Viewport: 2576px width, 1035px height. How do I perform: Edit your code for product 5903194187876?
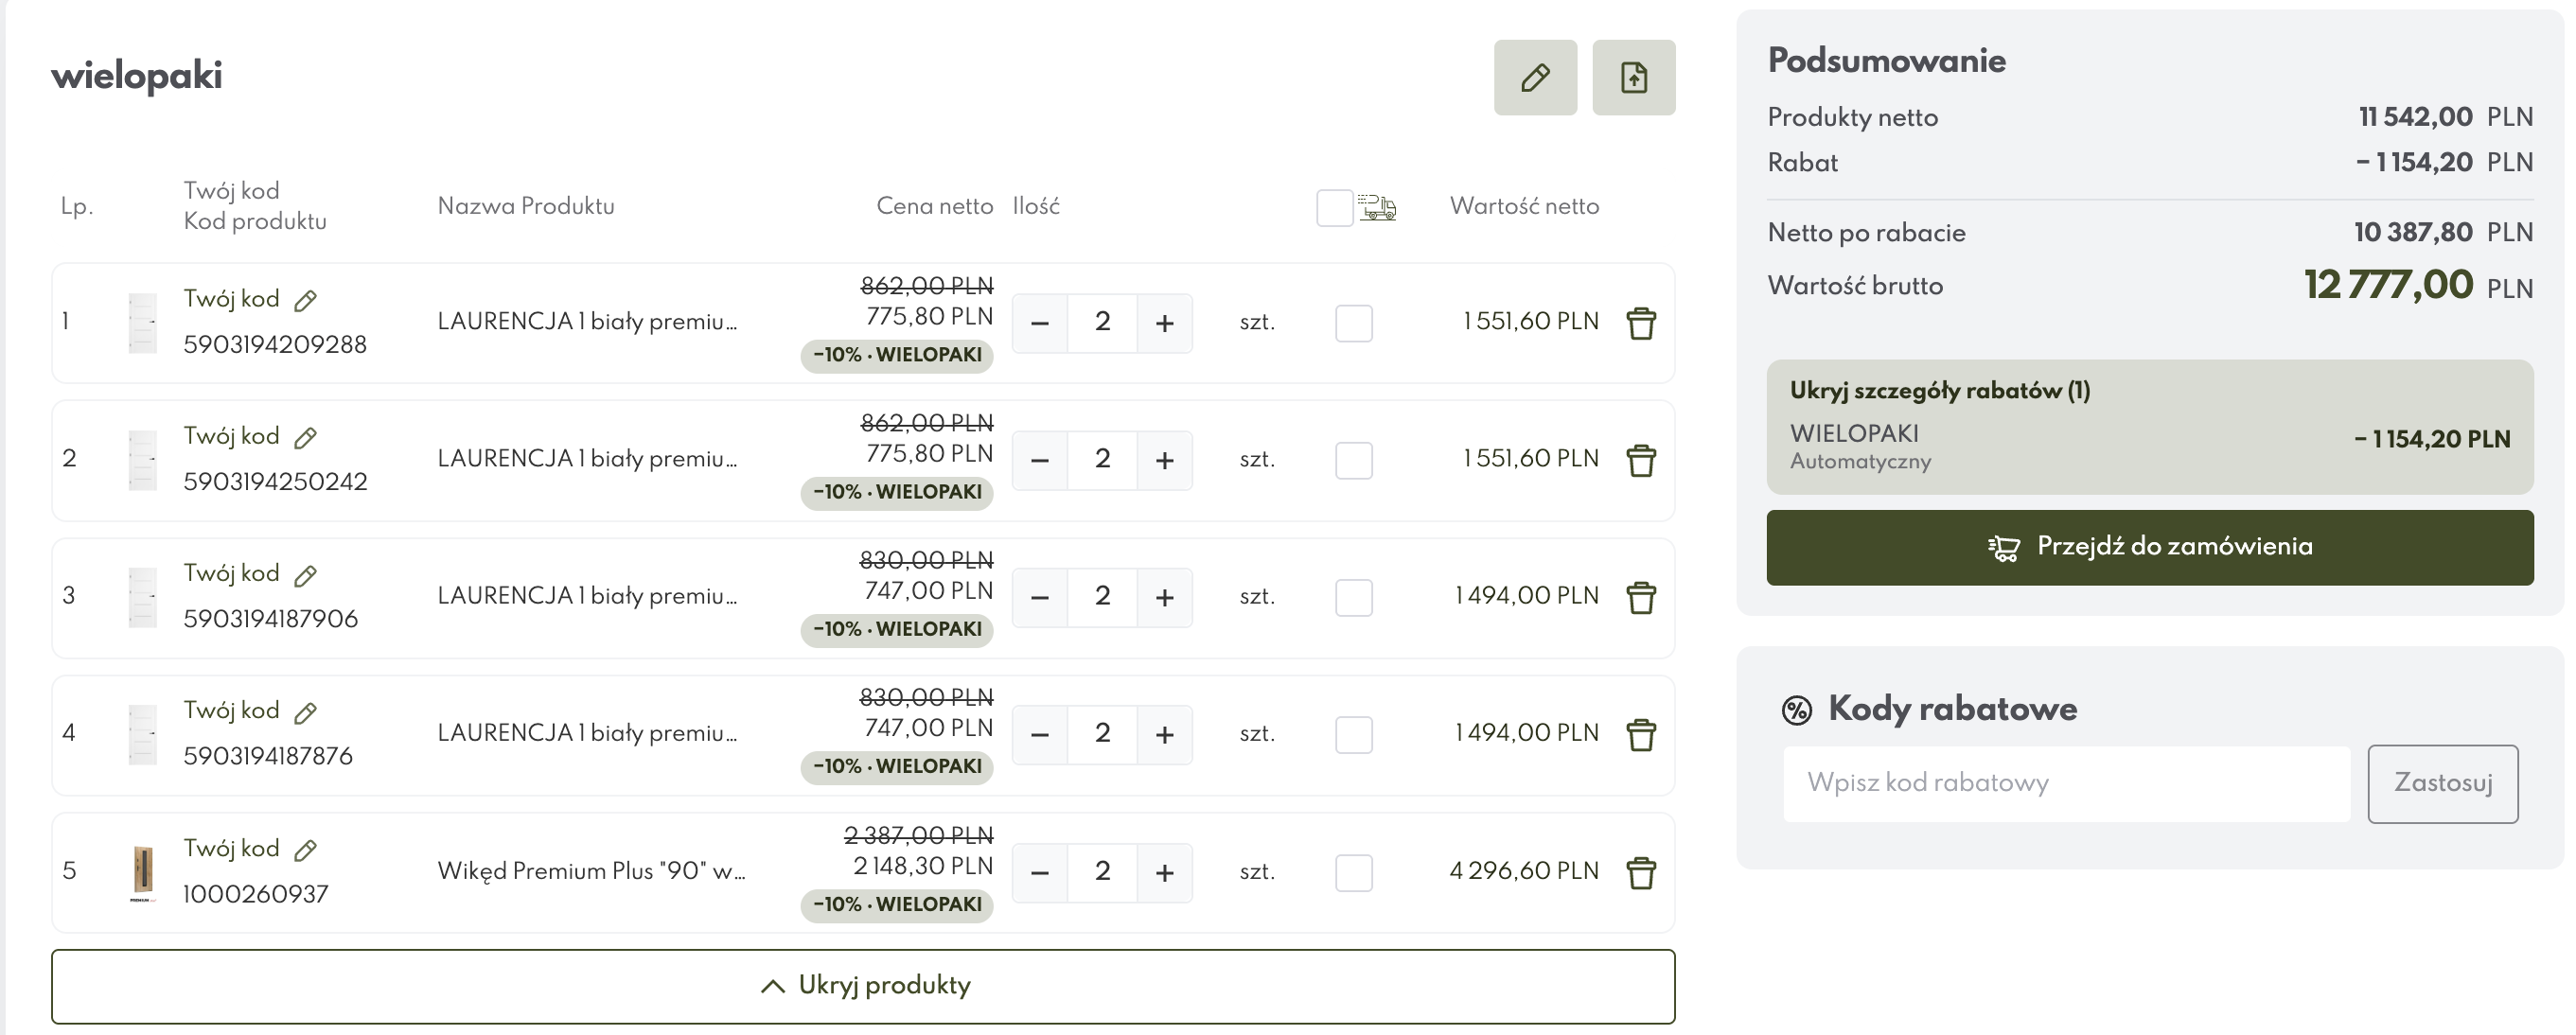coord(306,711)
